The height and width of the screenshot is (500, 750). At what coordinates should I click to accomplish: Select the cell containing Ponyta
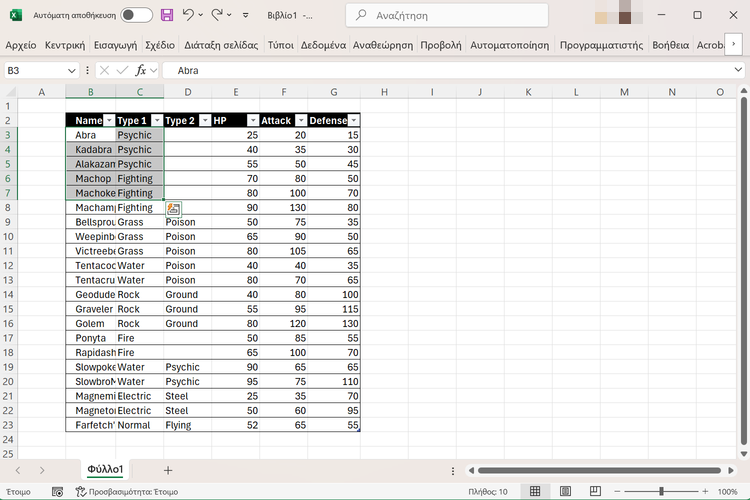90,338
